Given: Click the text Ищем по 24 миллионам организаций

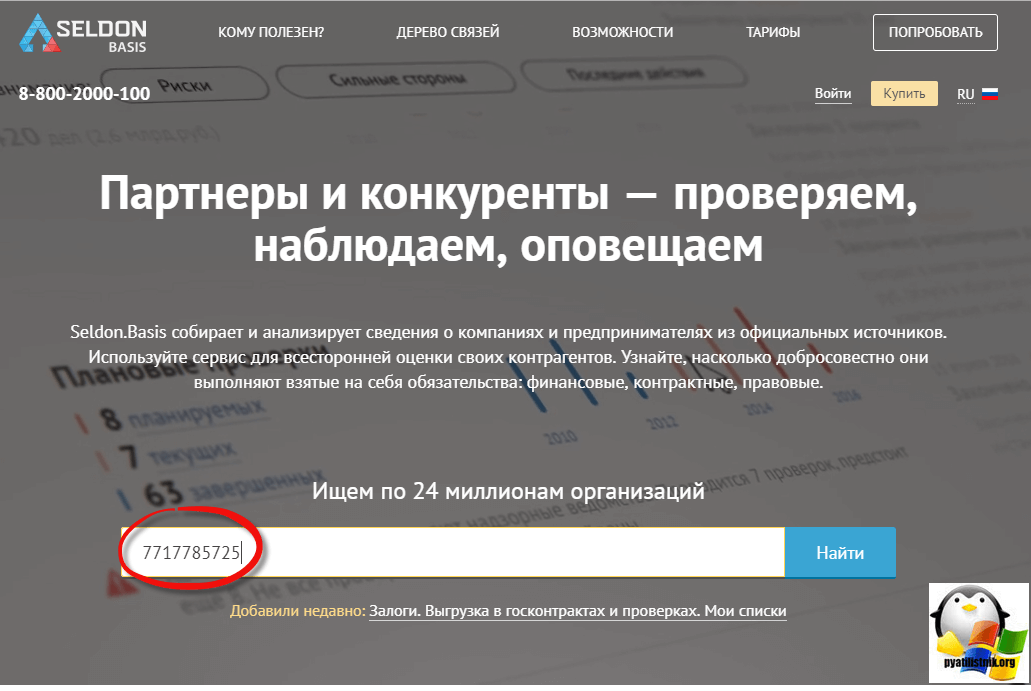Looking at the screenshot, I should tap(508, 490).
